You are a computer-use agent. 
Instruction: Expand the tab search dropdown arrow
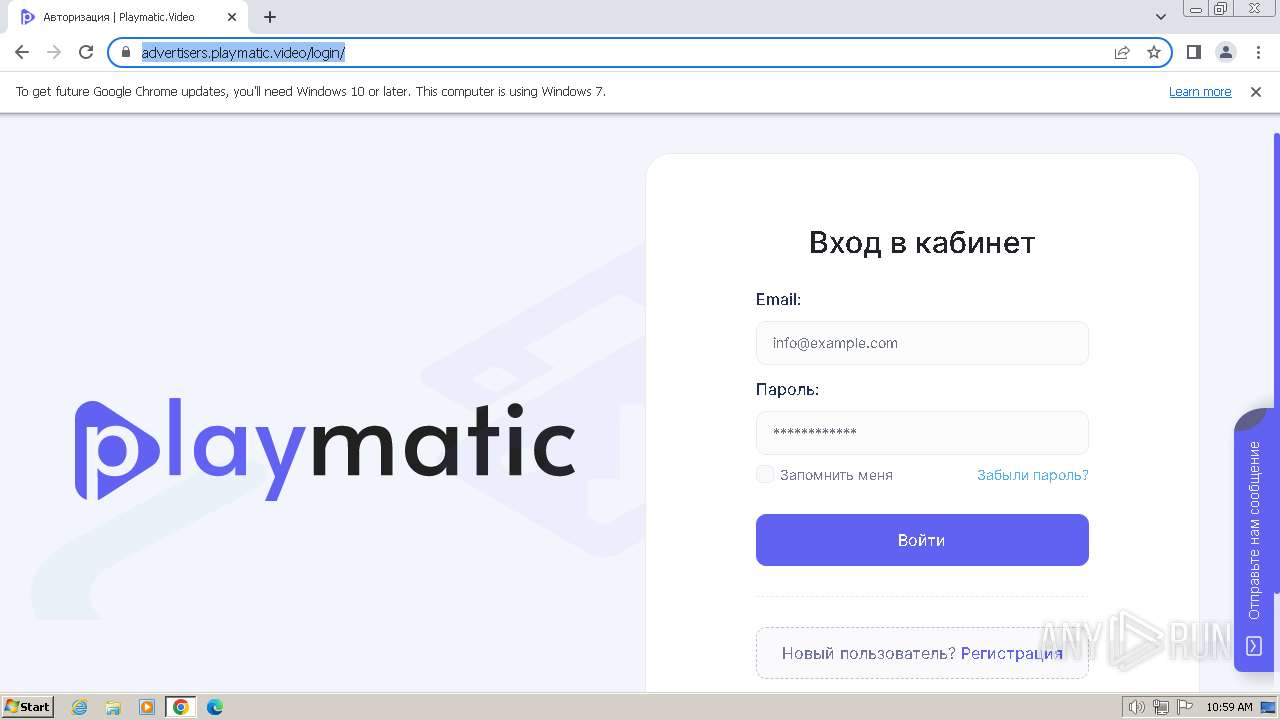[1161, 17]
